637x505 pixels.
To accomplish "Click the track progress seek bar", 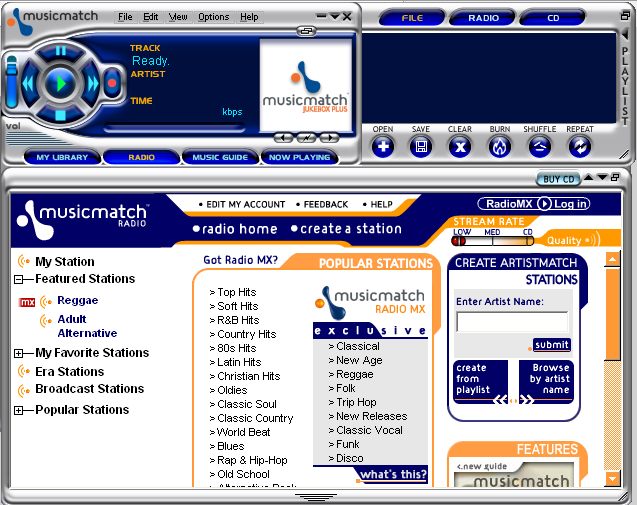I will pyautogui.click(x=175, y=129).
